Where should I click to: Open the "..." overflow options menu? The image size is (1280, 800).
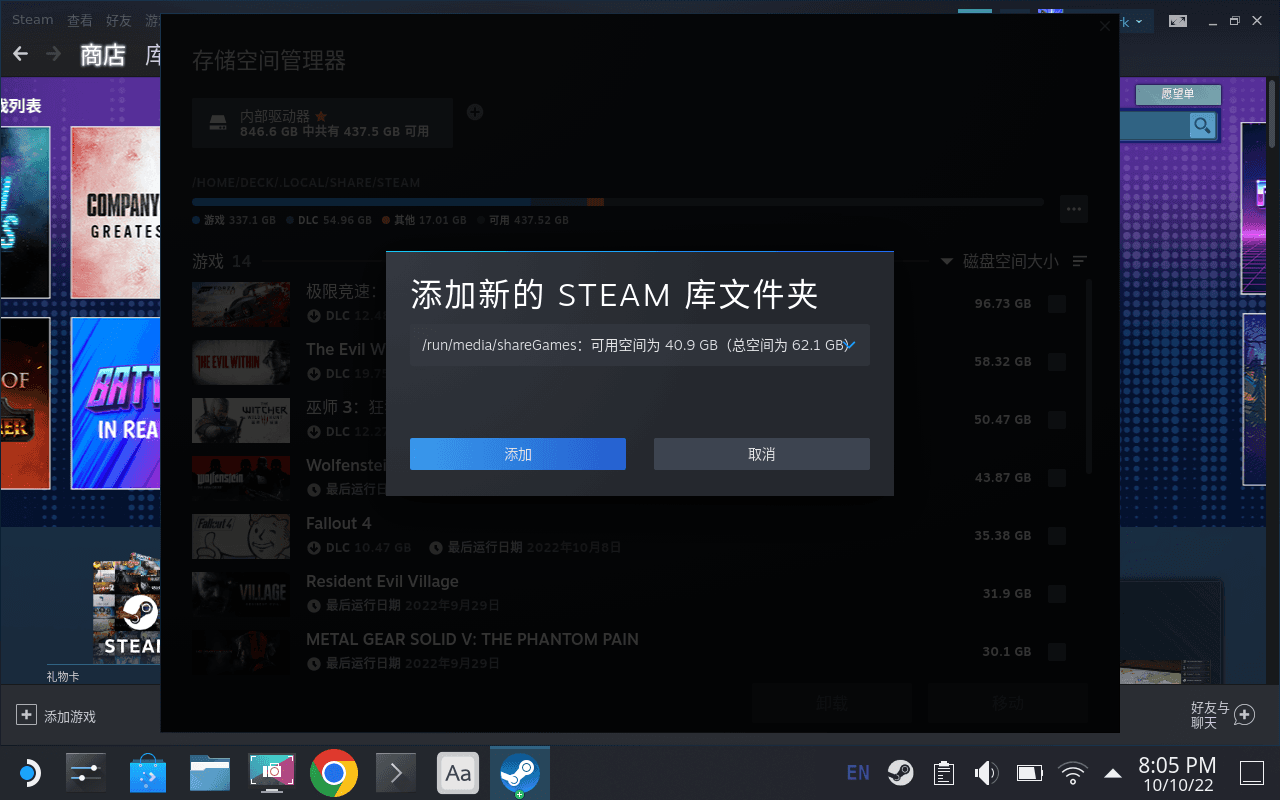pyautogui.click(x=1074, y=209)
